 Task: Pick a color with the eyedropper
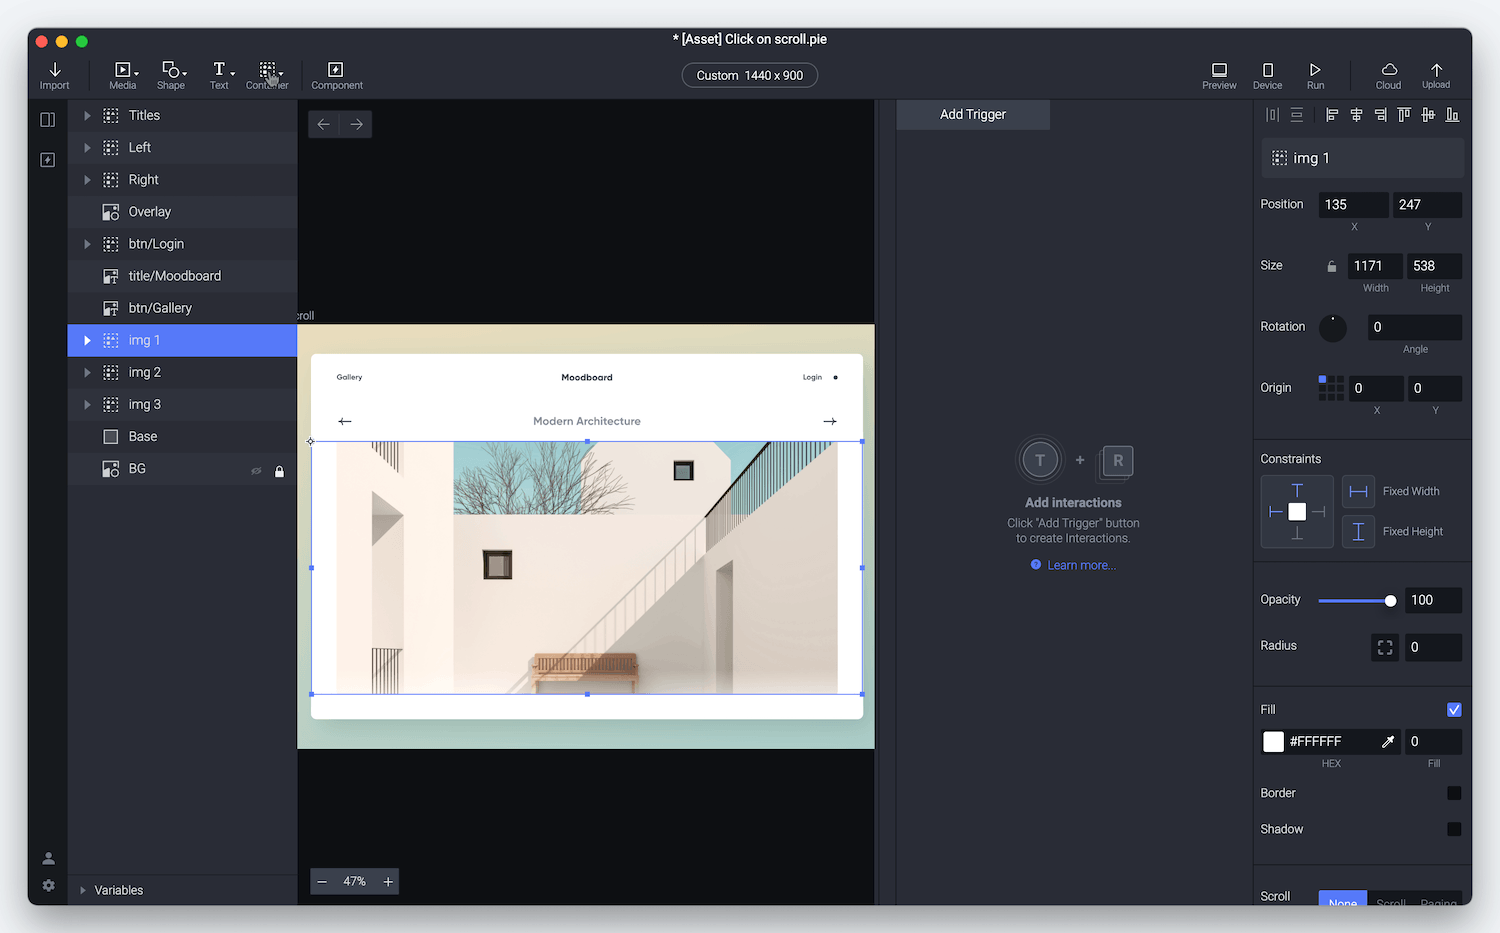pyautogui.click(x=1388, y=742)
